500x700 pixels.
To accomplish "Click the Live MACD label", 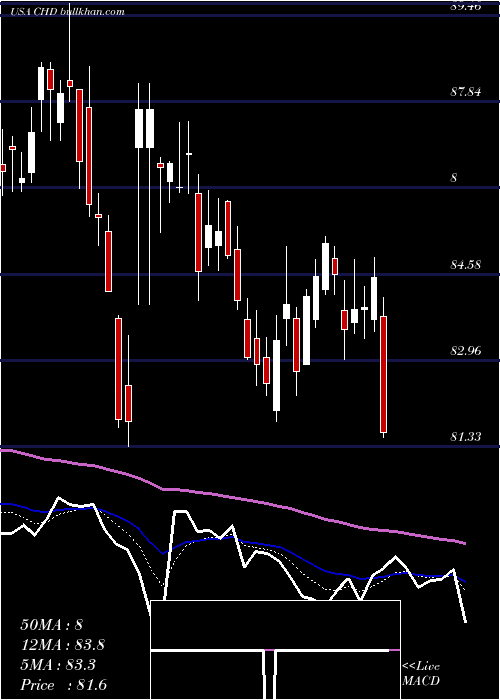I will click(x=421, y=674).
